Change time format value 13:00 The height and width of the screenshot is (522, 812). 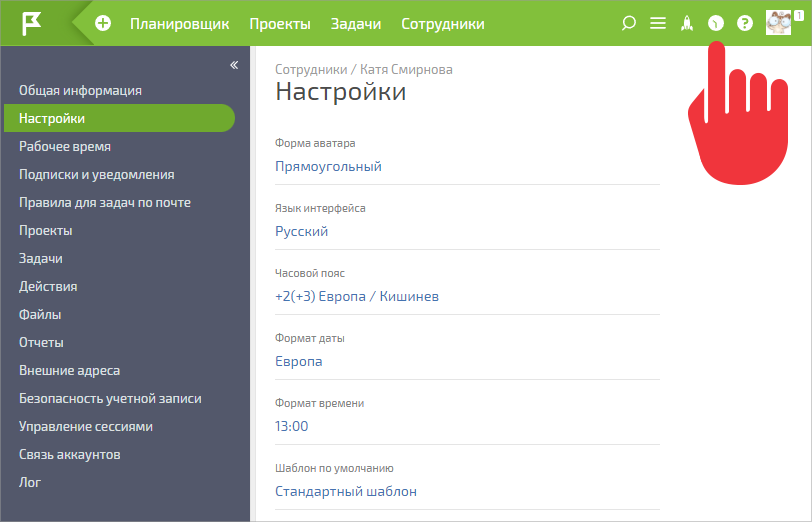292,426
